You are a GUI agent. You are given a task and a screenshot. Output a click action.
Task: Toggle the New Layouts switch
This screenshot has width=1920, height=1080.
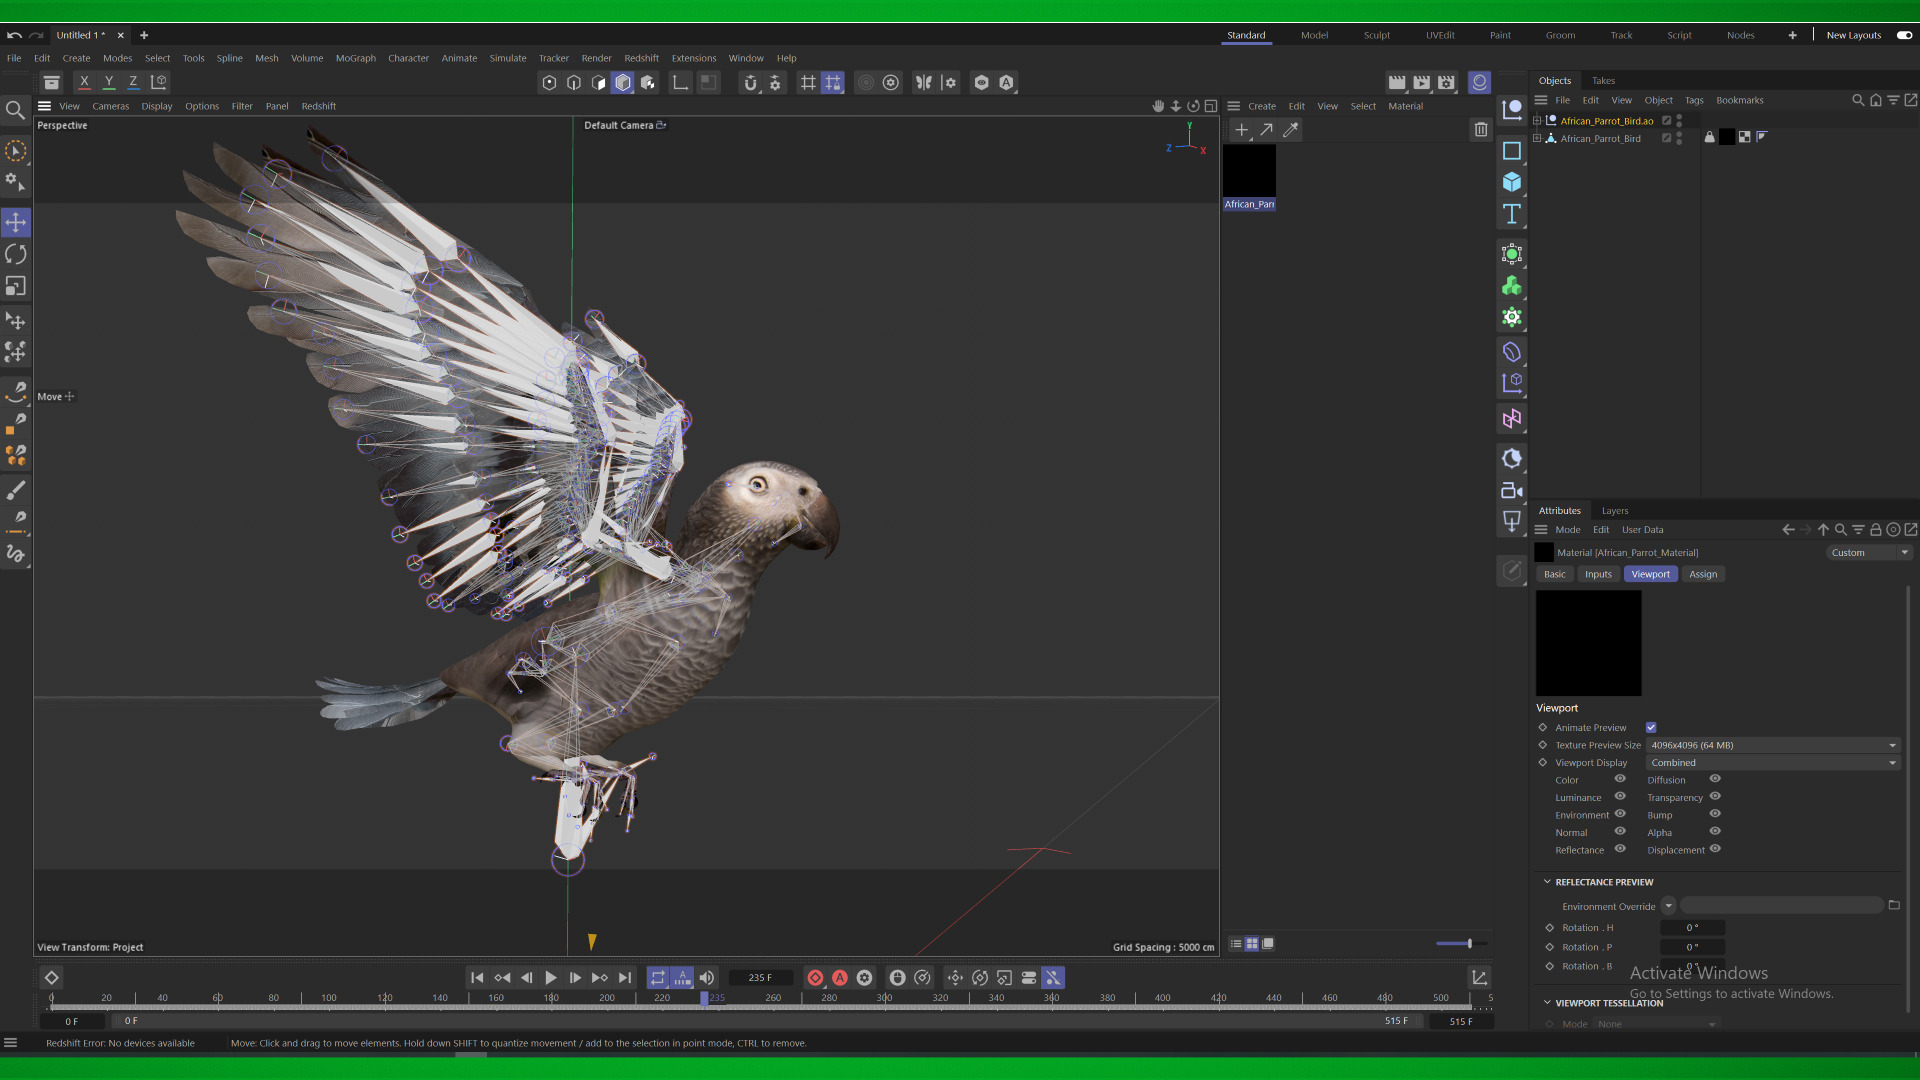point(1904,35)
